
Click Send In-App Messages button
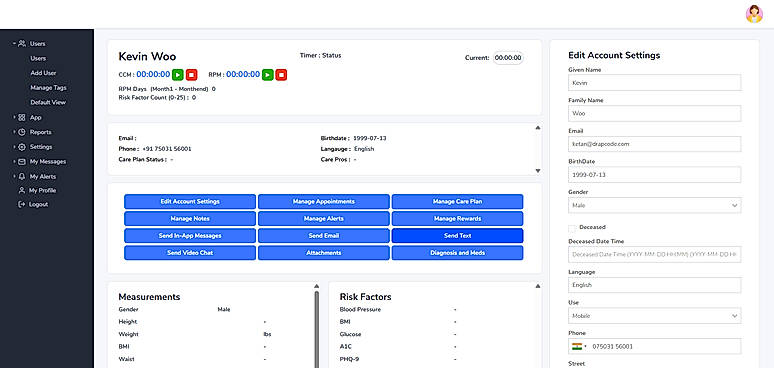point(190,236)
